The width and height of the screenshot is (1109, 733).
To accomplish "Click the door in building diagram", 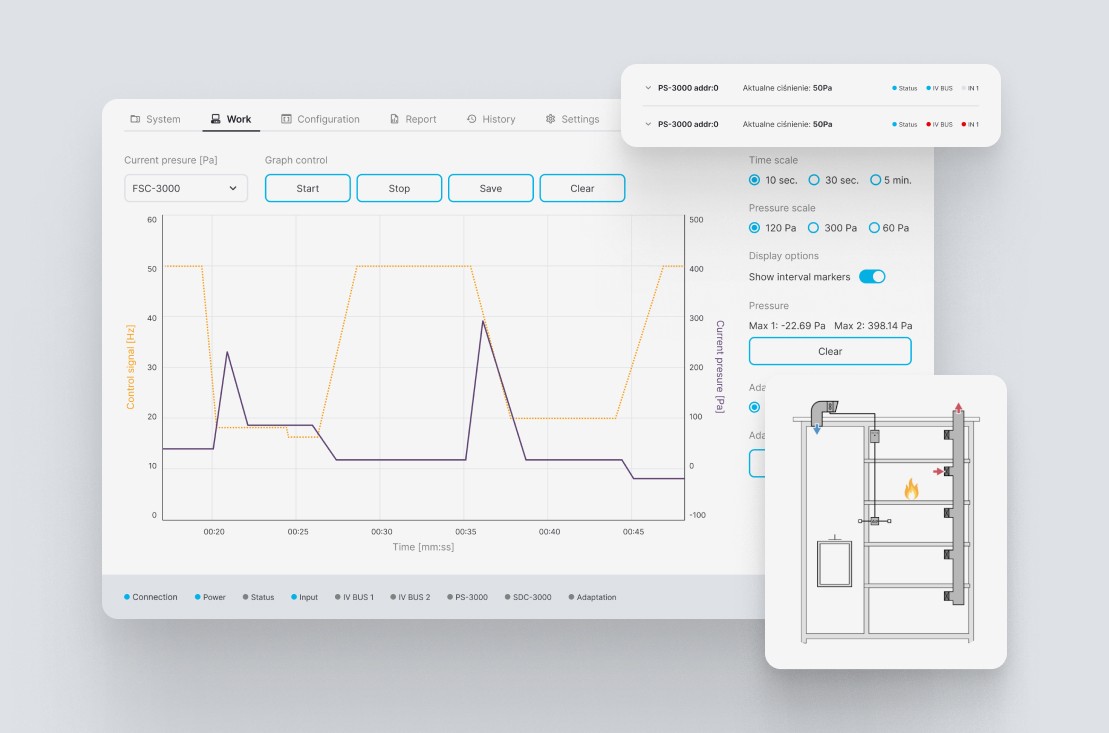I will pos(835,564).
